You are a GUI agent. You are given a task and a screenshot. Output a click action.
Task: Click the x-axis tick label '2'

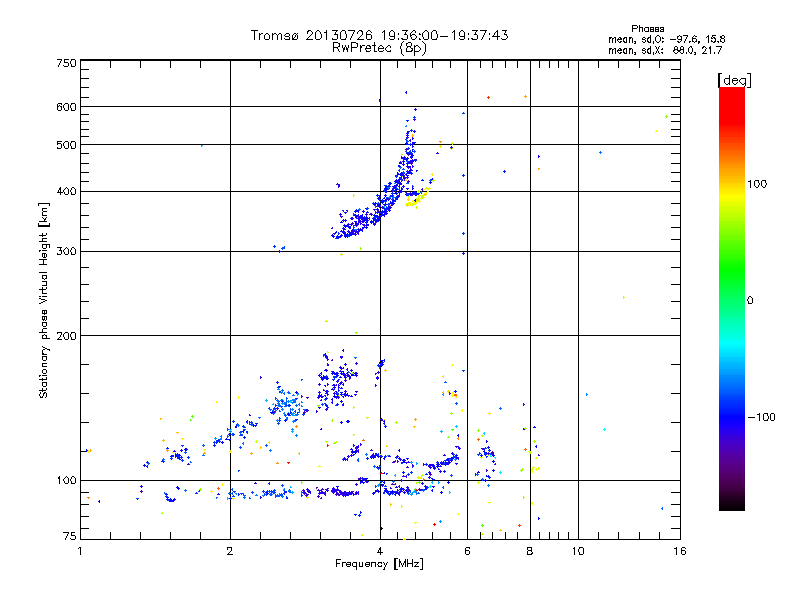(230, 551)
